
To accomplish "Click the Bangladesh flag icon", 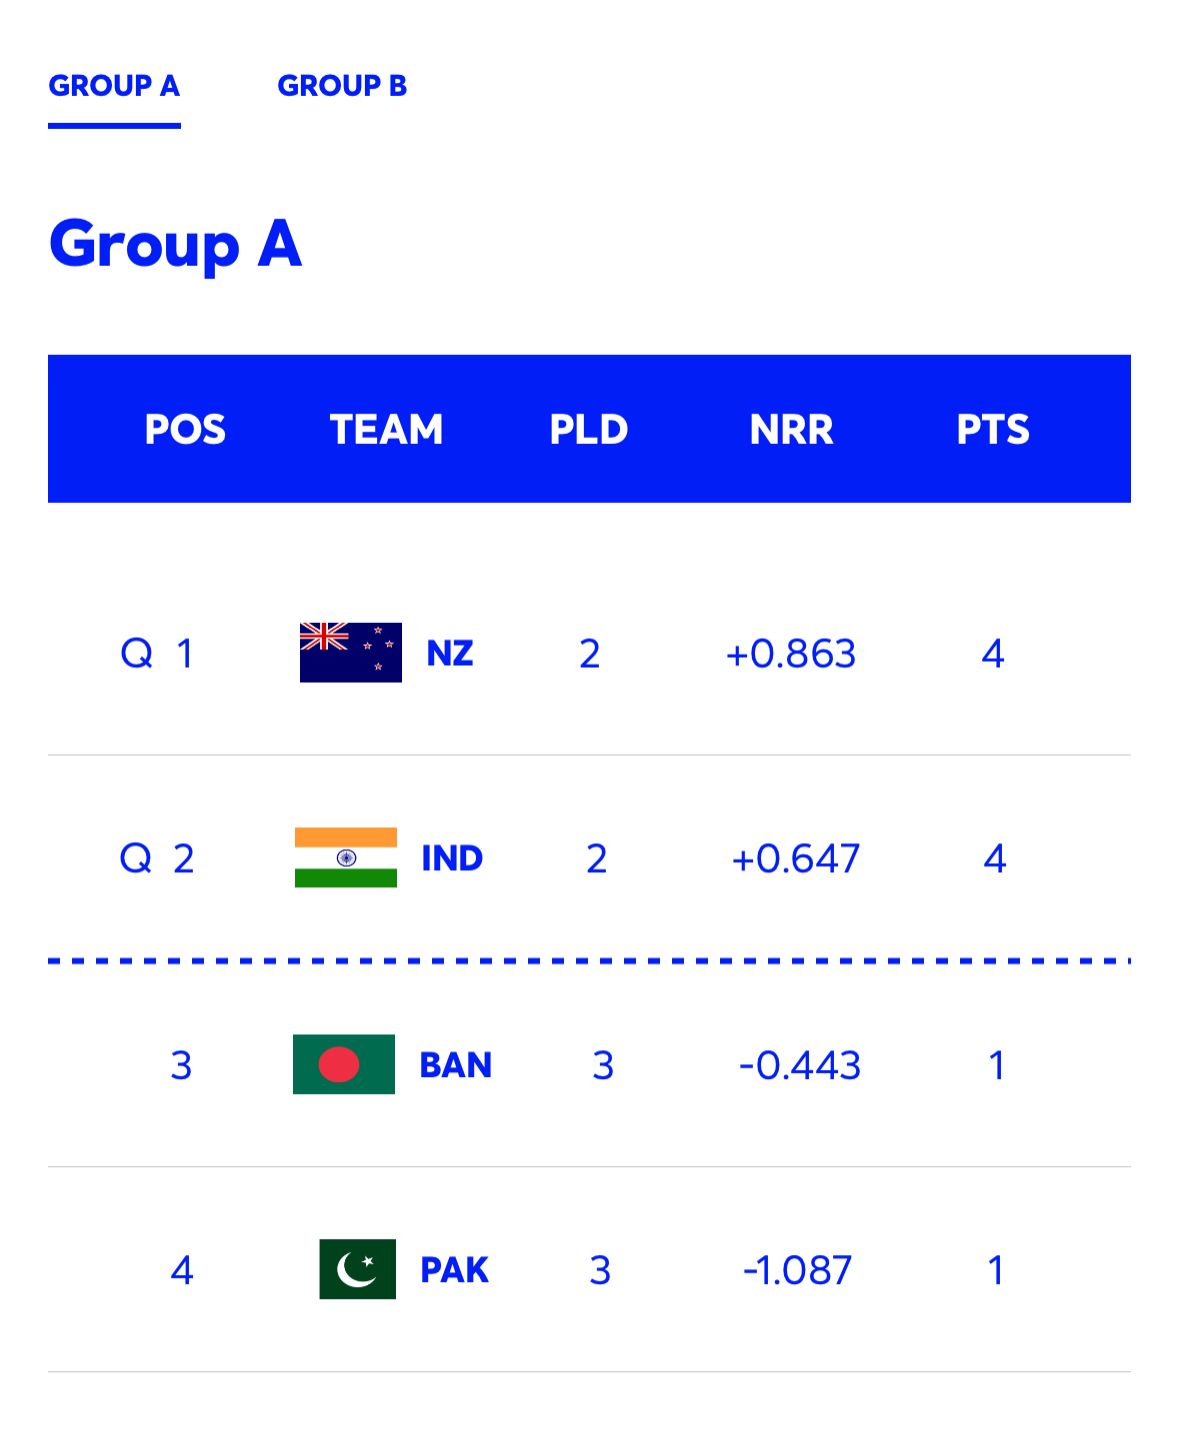I will tap(344, 1065).
